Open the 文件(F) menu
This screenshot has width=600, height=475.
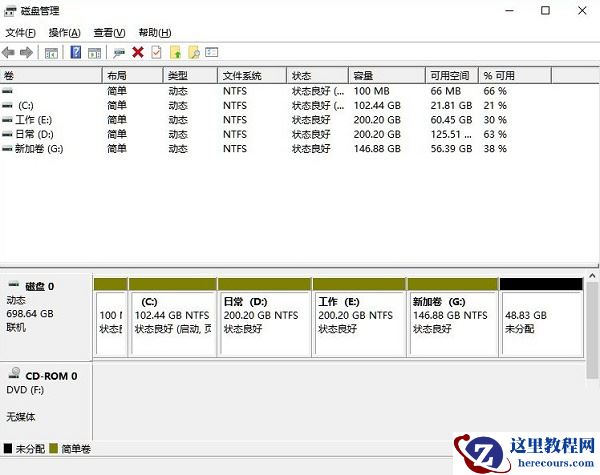tap(21, 33)
